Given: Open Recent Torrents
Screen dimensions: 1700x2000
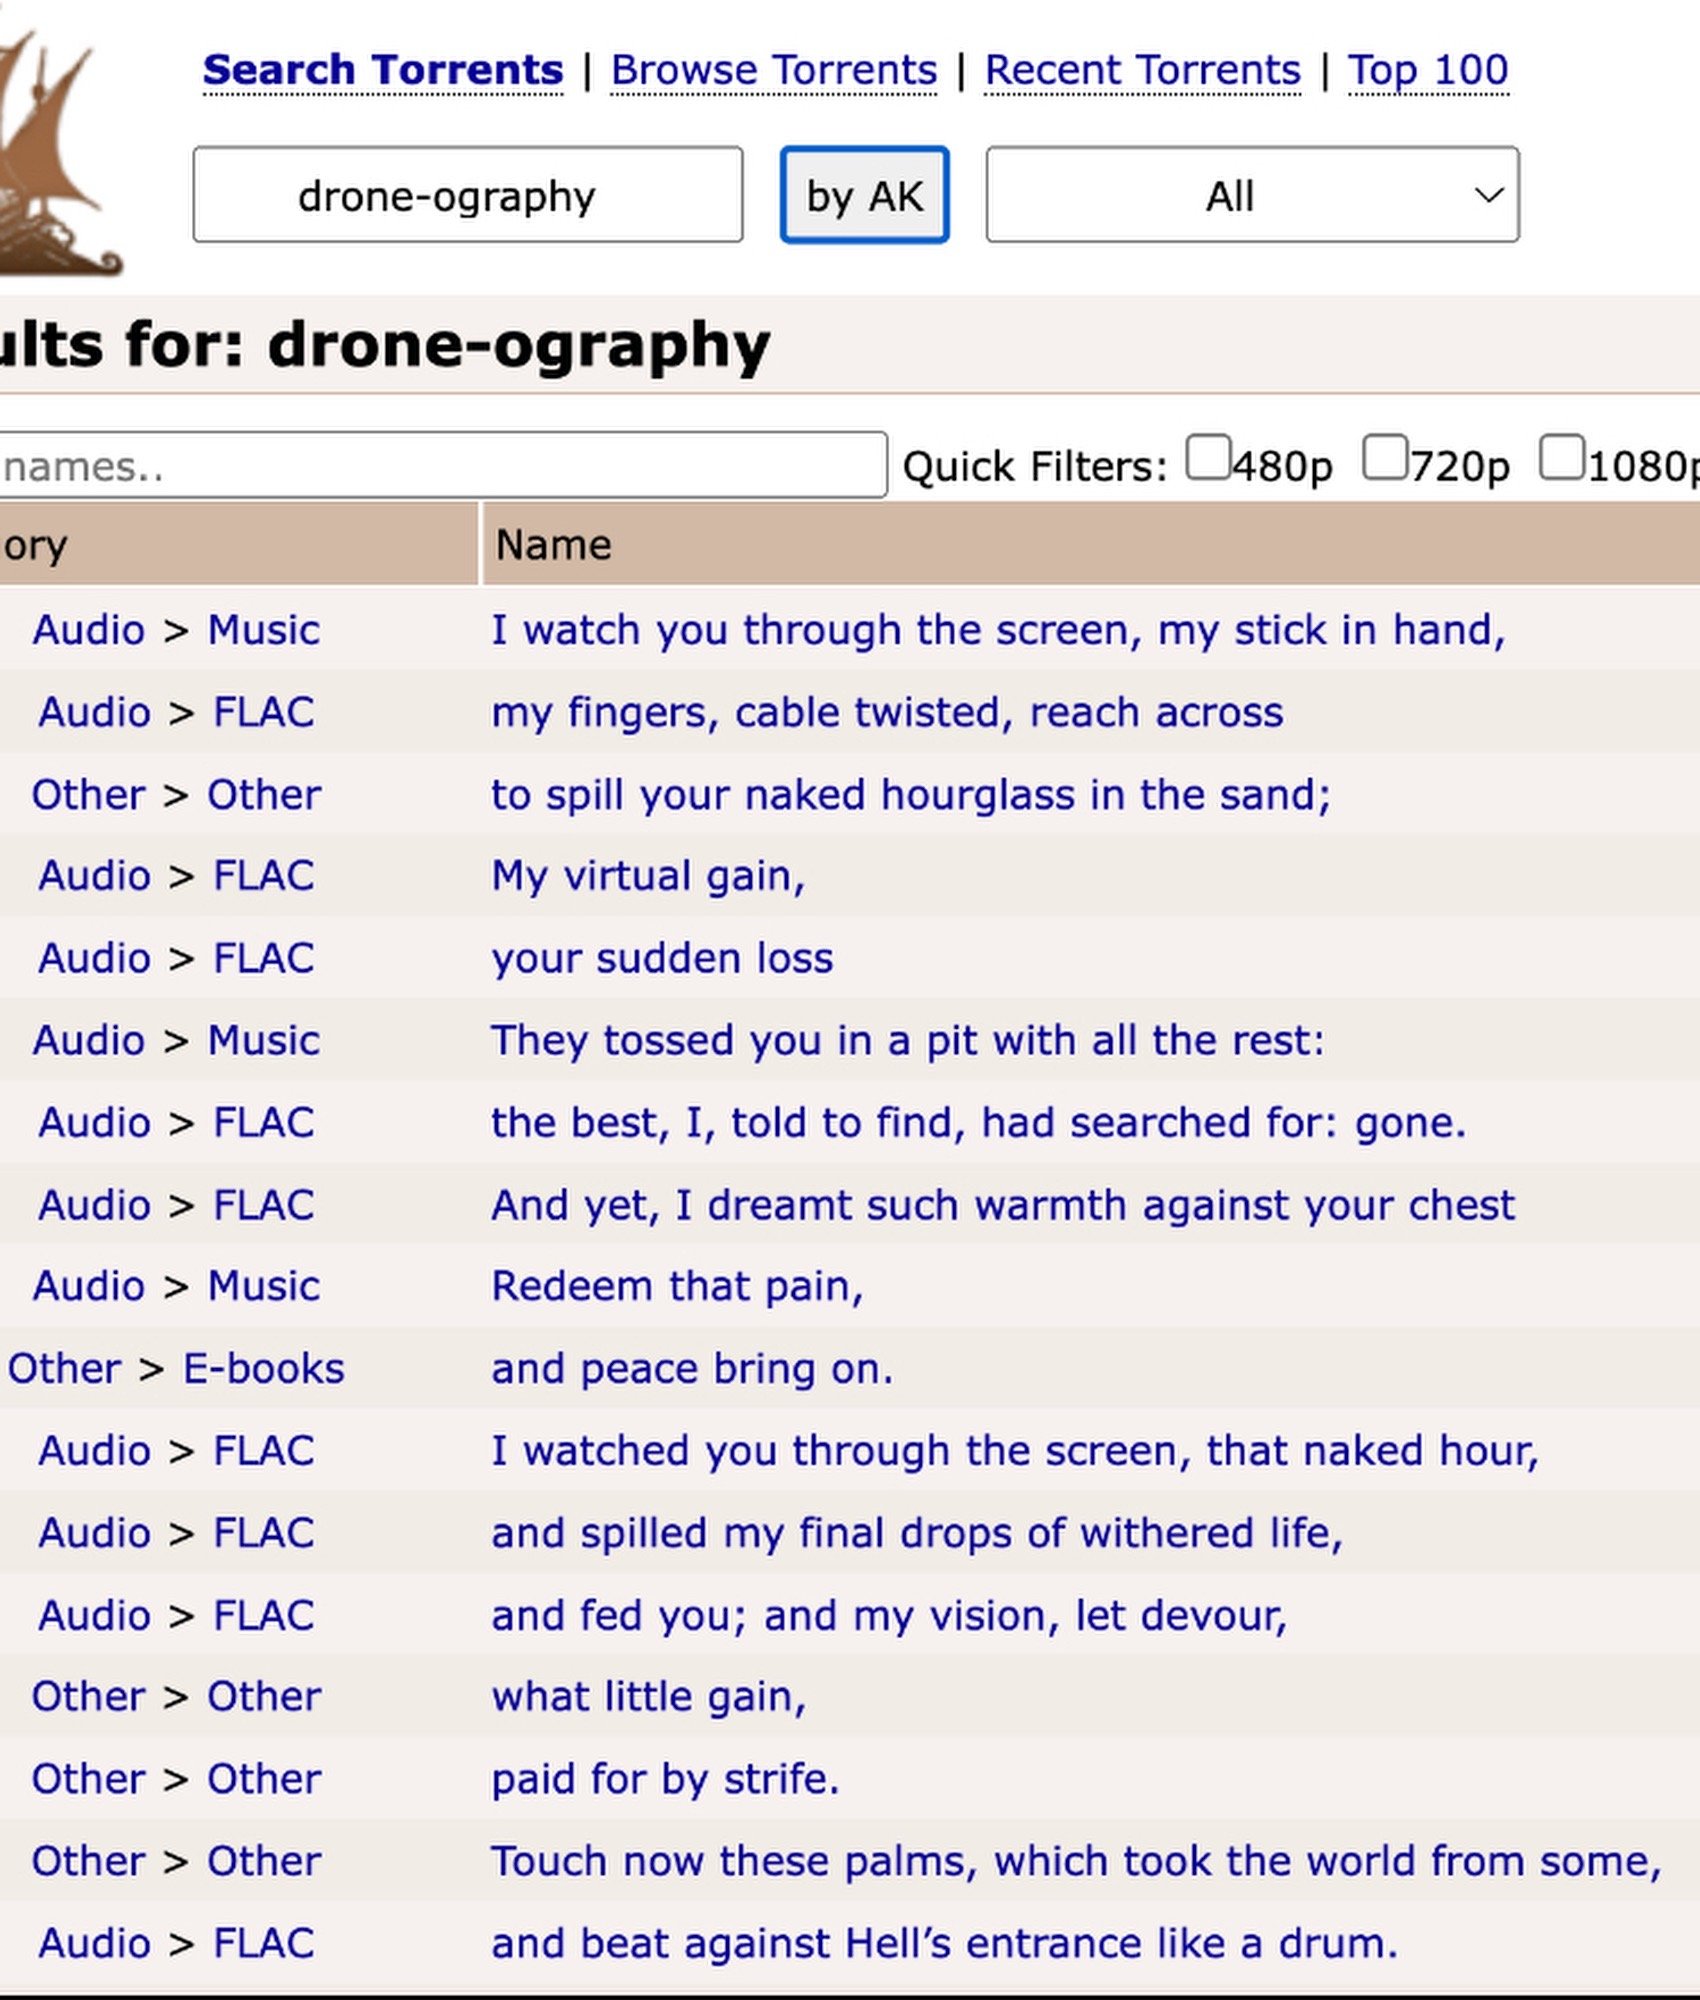Looking at the screenshot, I should pos(1143,70).
